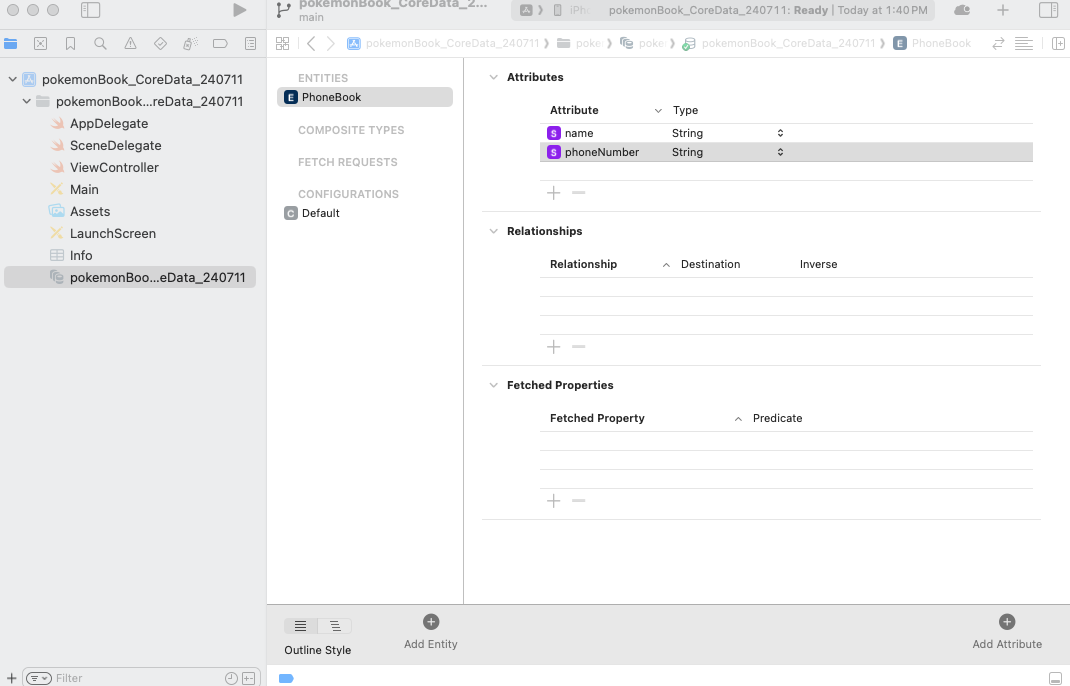The height and width of the screenshot is (686, 1070).
Task: Sort by the Relationship column header
Action: coord(583,264)
